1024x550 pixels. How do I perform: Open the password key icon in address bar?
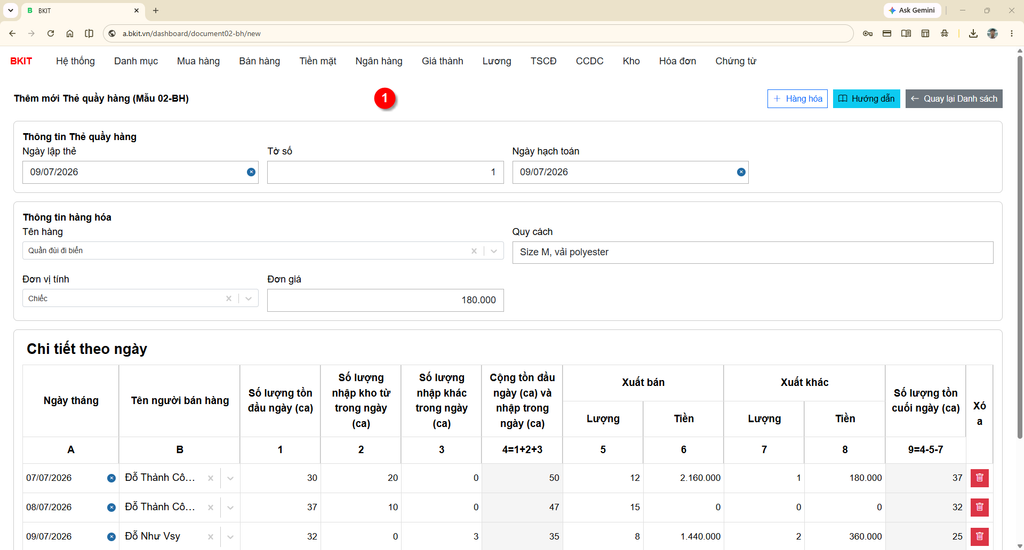tap(867, 33)
